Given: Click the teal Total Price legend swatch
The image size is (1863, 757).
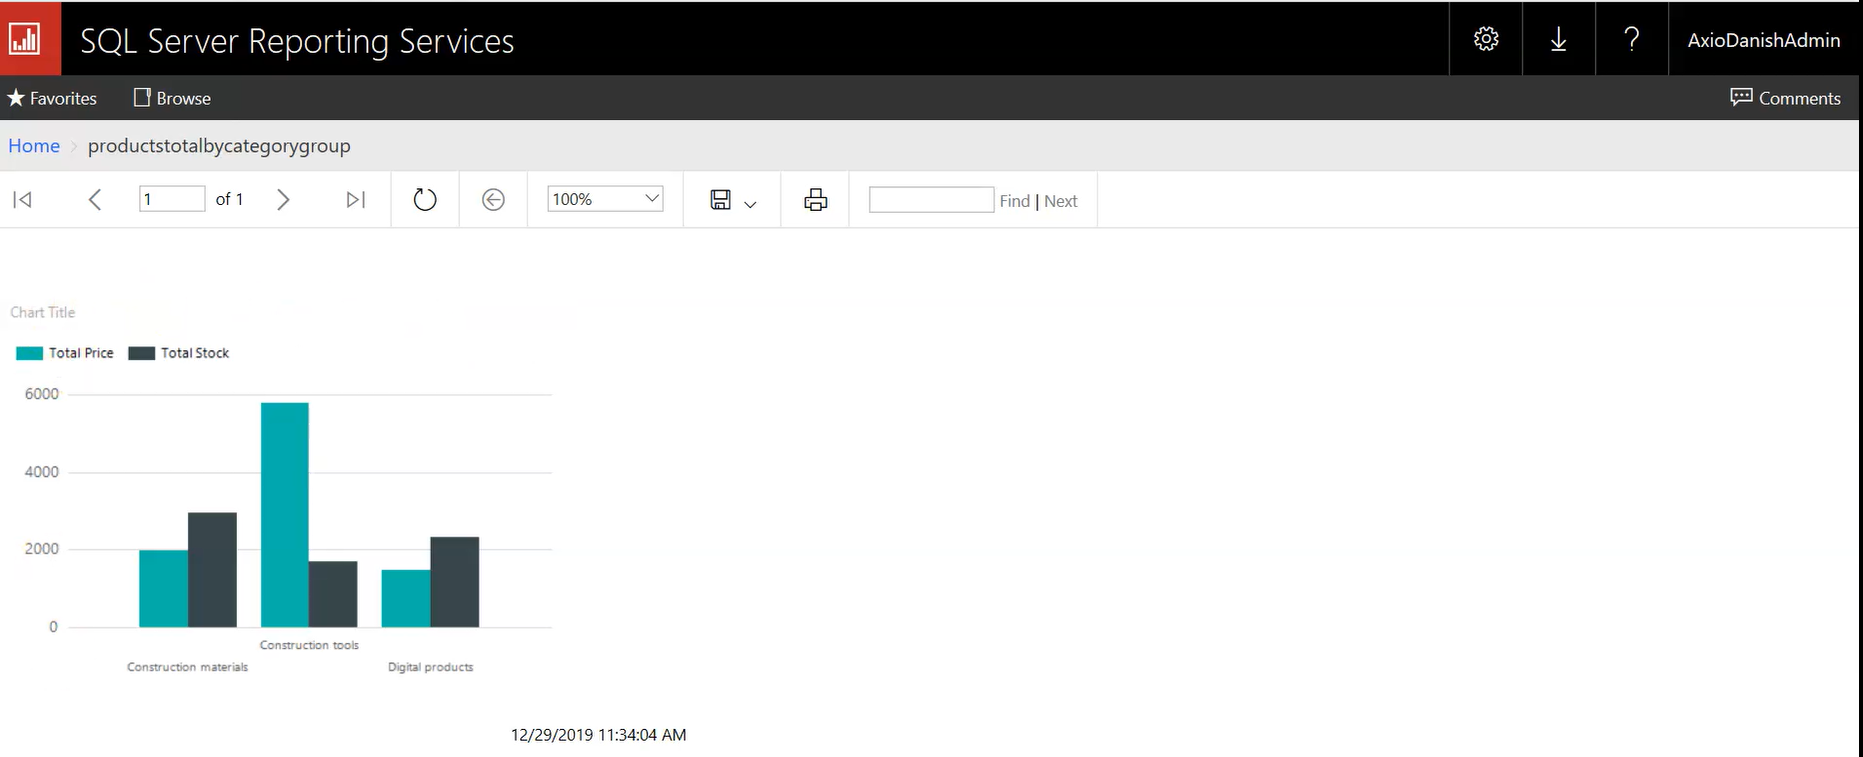Looking at the screenshot, I should [x=30, y=353].
